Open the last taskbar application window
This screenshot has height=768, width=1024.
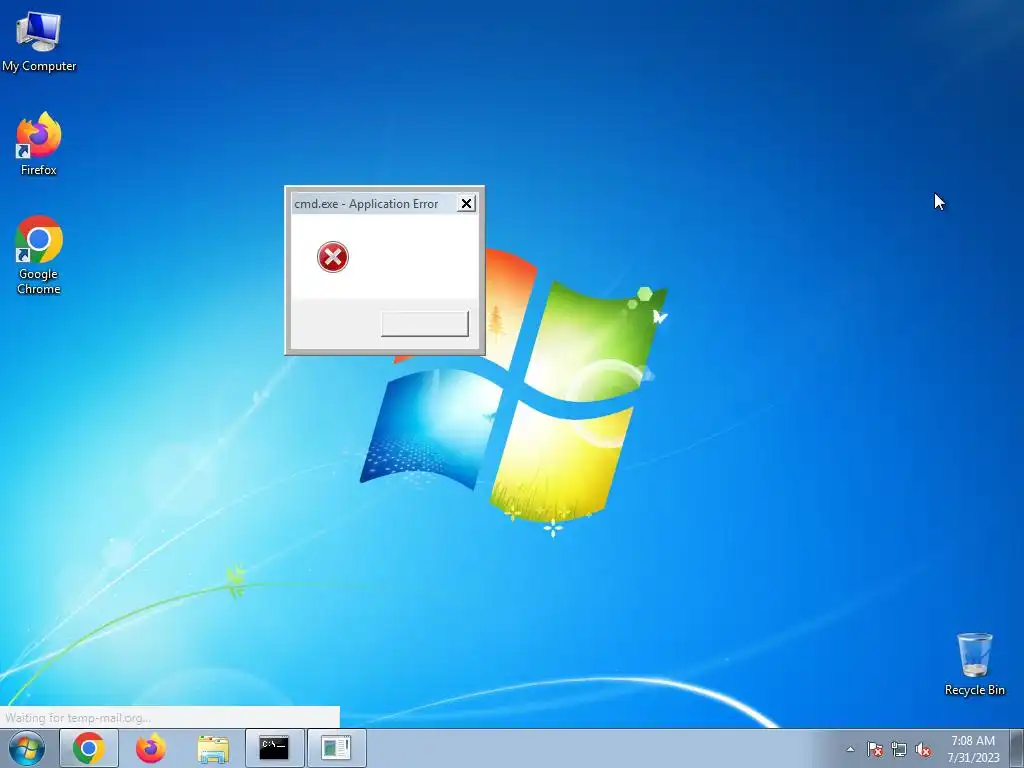click(336, 748)
